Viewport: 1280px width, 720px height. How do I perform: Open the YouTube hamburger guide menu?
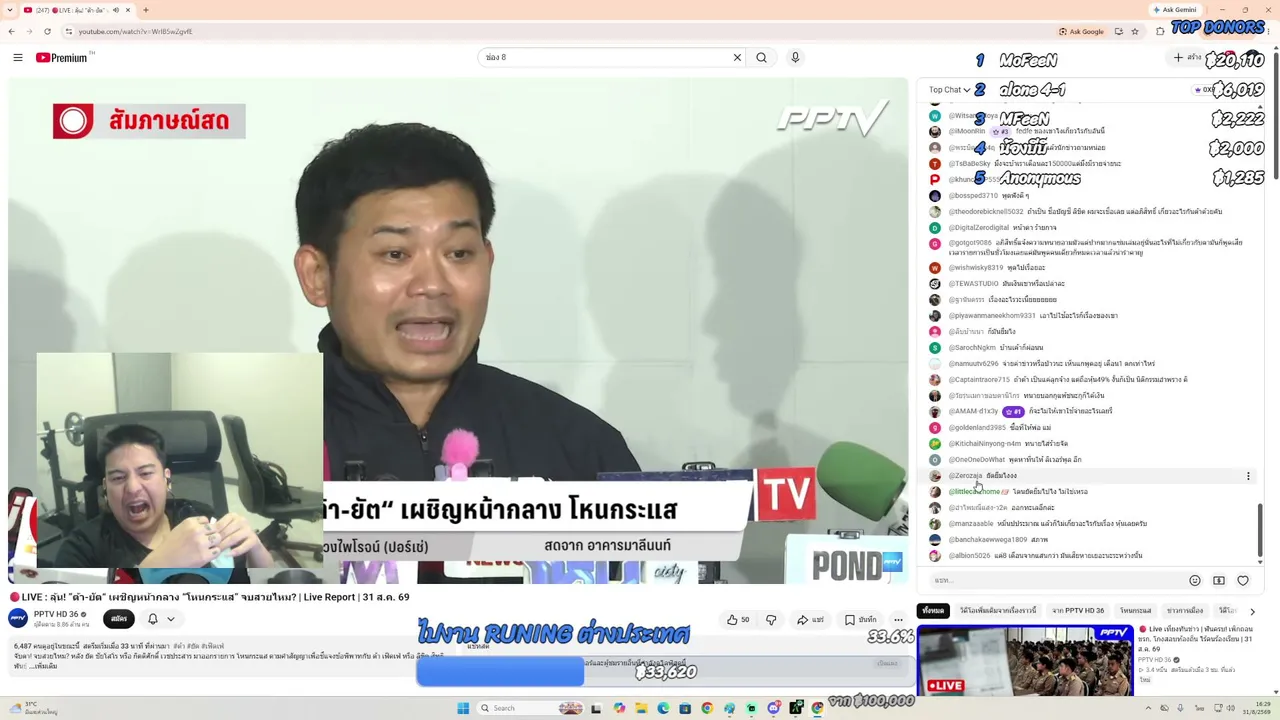18,58
